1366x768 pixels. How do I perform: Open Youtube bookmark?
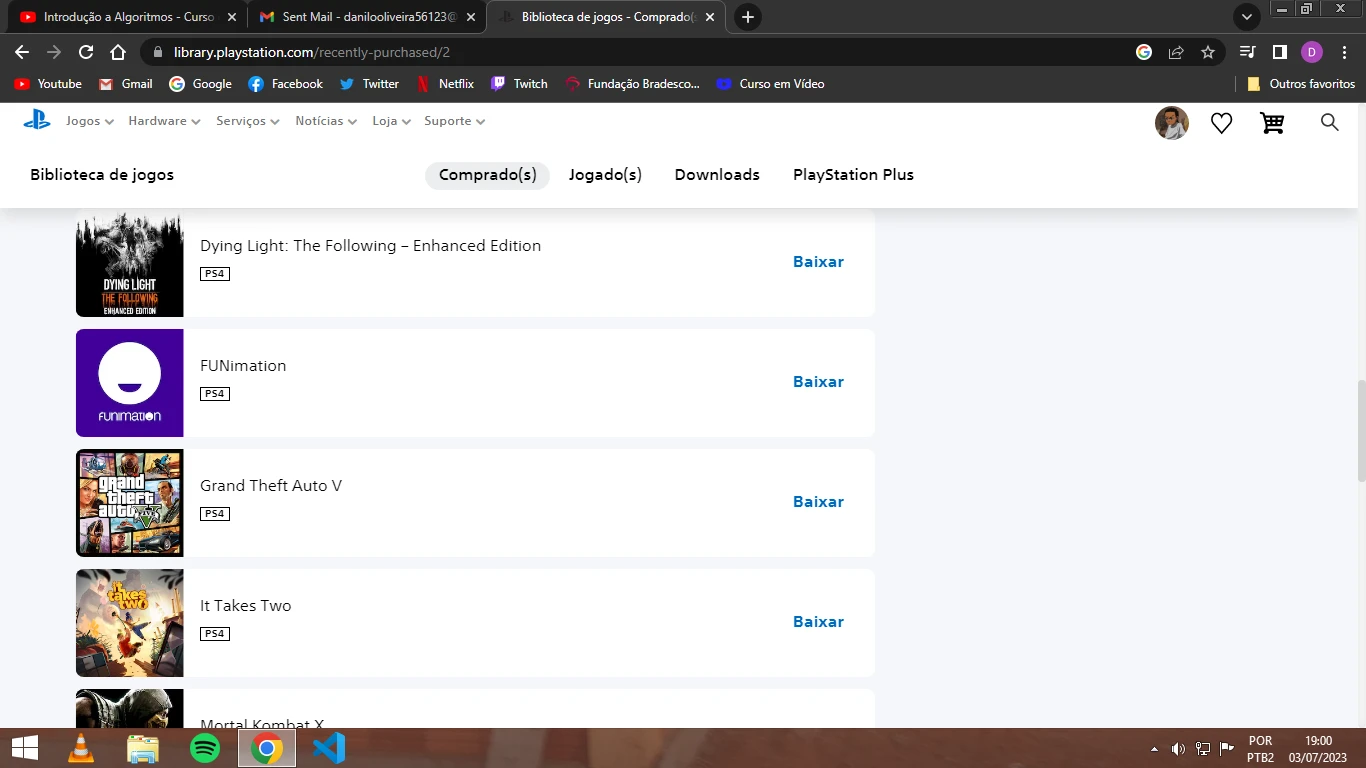48,84
